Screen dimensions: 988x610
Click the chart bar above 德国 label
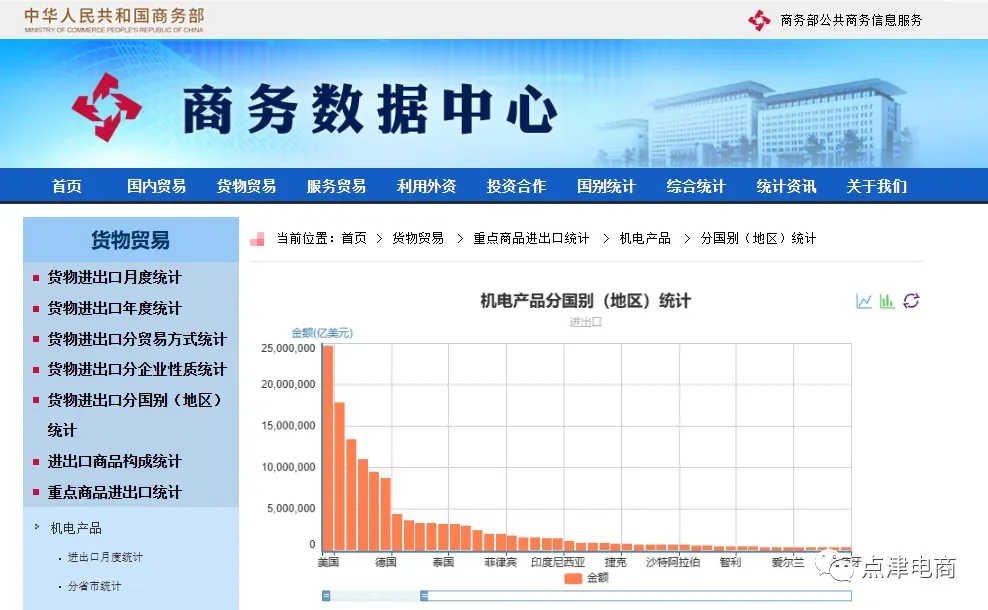(386, 514)
